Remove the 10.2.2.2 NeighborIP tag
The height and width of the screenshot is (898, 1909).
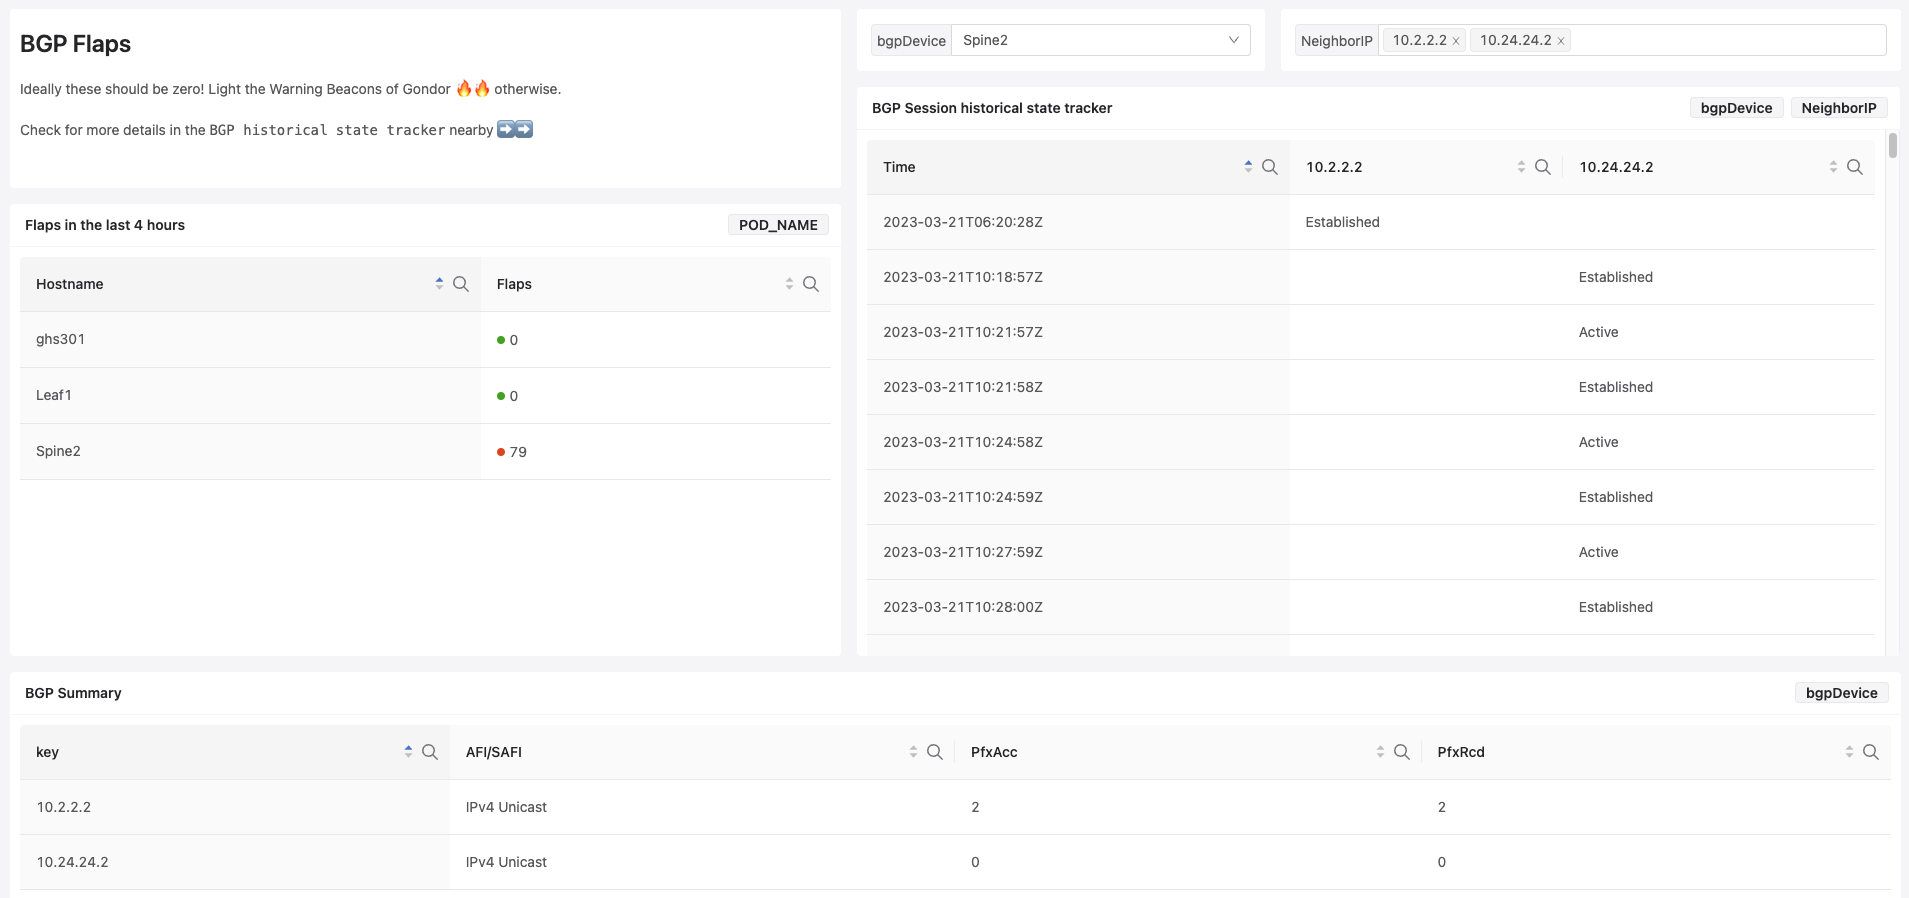(x=1456, y=41)
